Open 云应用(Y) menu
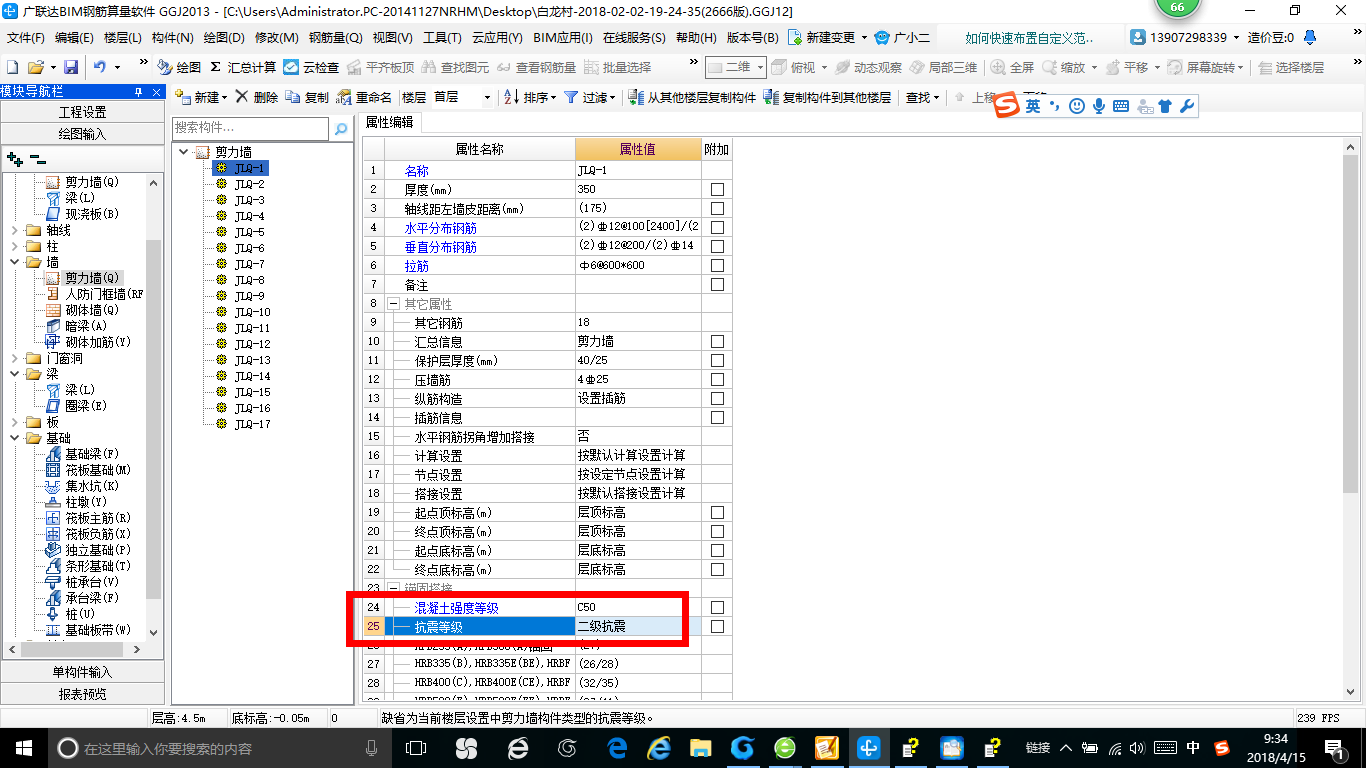 (497, 38)
